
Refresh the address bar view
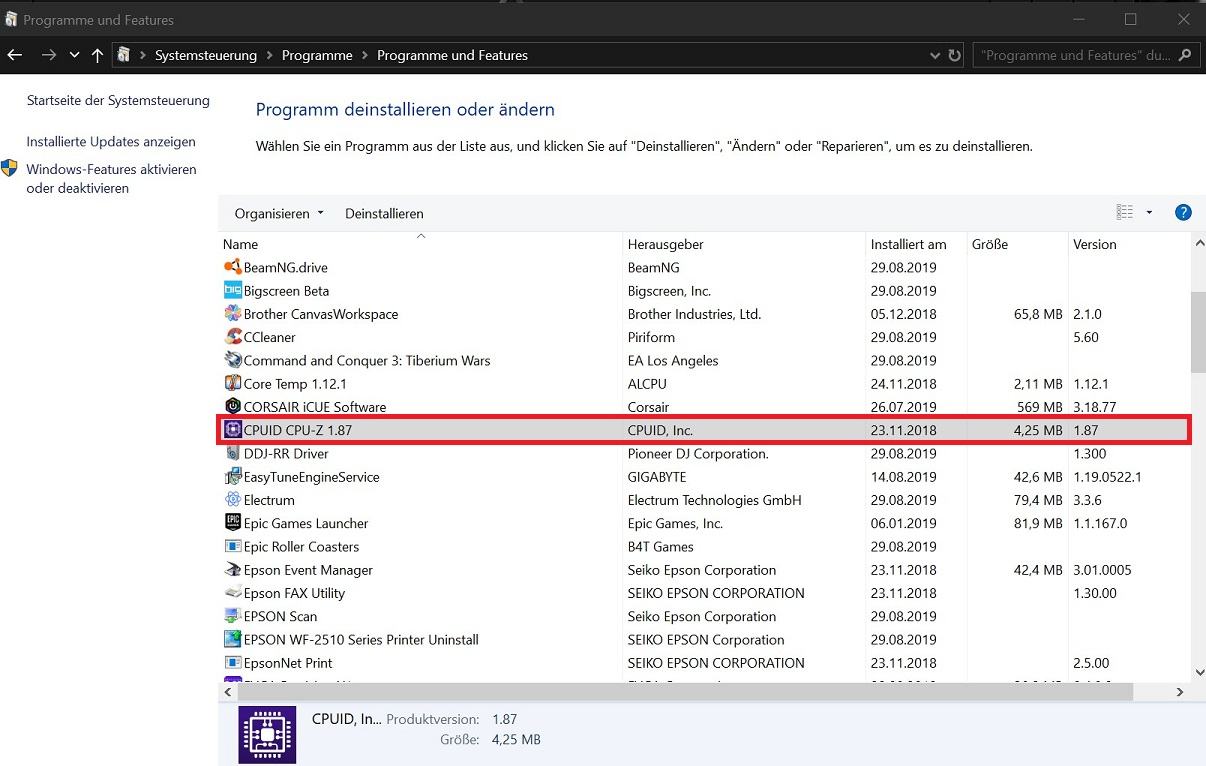955,56
